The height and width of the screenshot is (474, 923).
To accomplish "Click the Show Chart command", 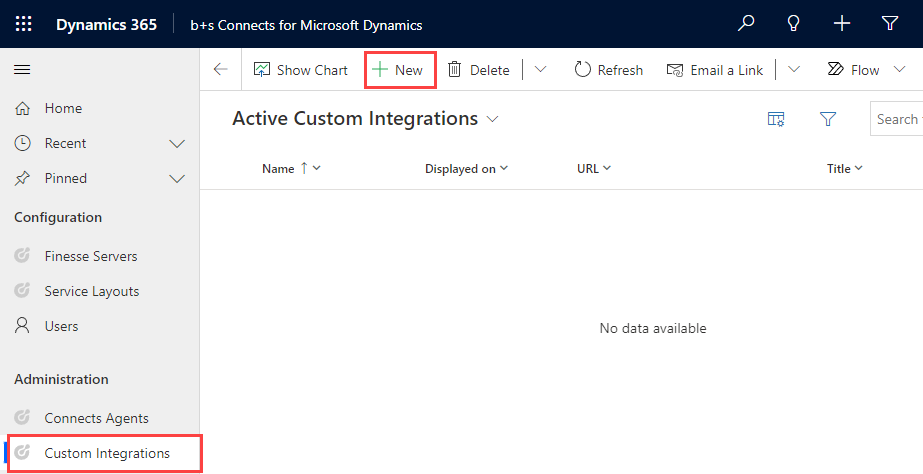I will [x=300, y=70].
